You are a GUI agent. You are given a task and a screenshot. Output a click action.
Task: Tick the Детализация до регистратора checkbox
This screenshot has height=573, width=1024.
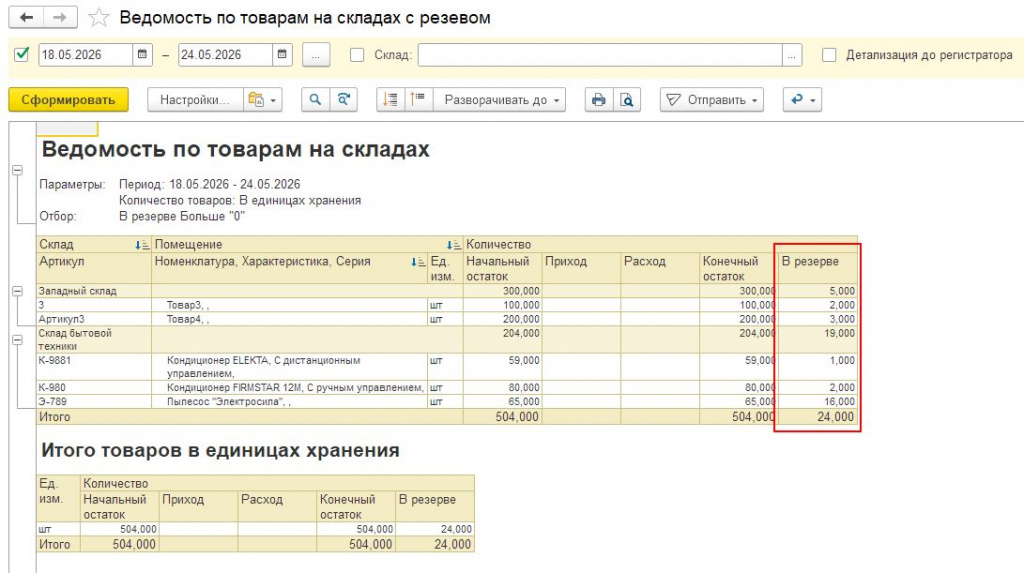click(829, 55)
